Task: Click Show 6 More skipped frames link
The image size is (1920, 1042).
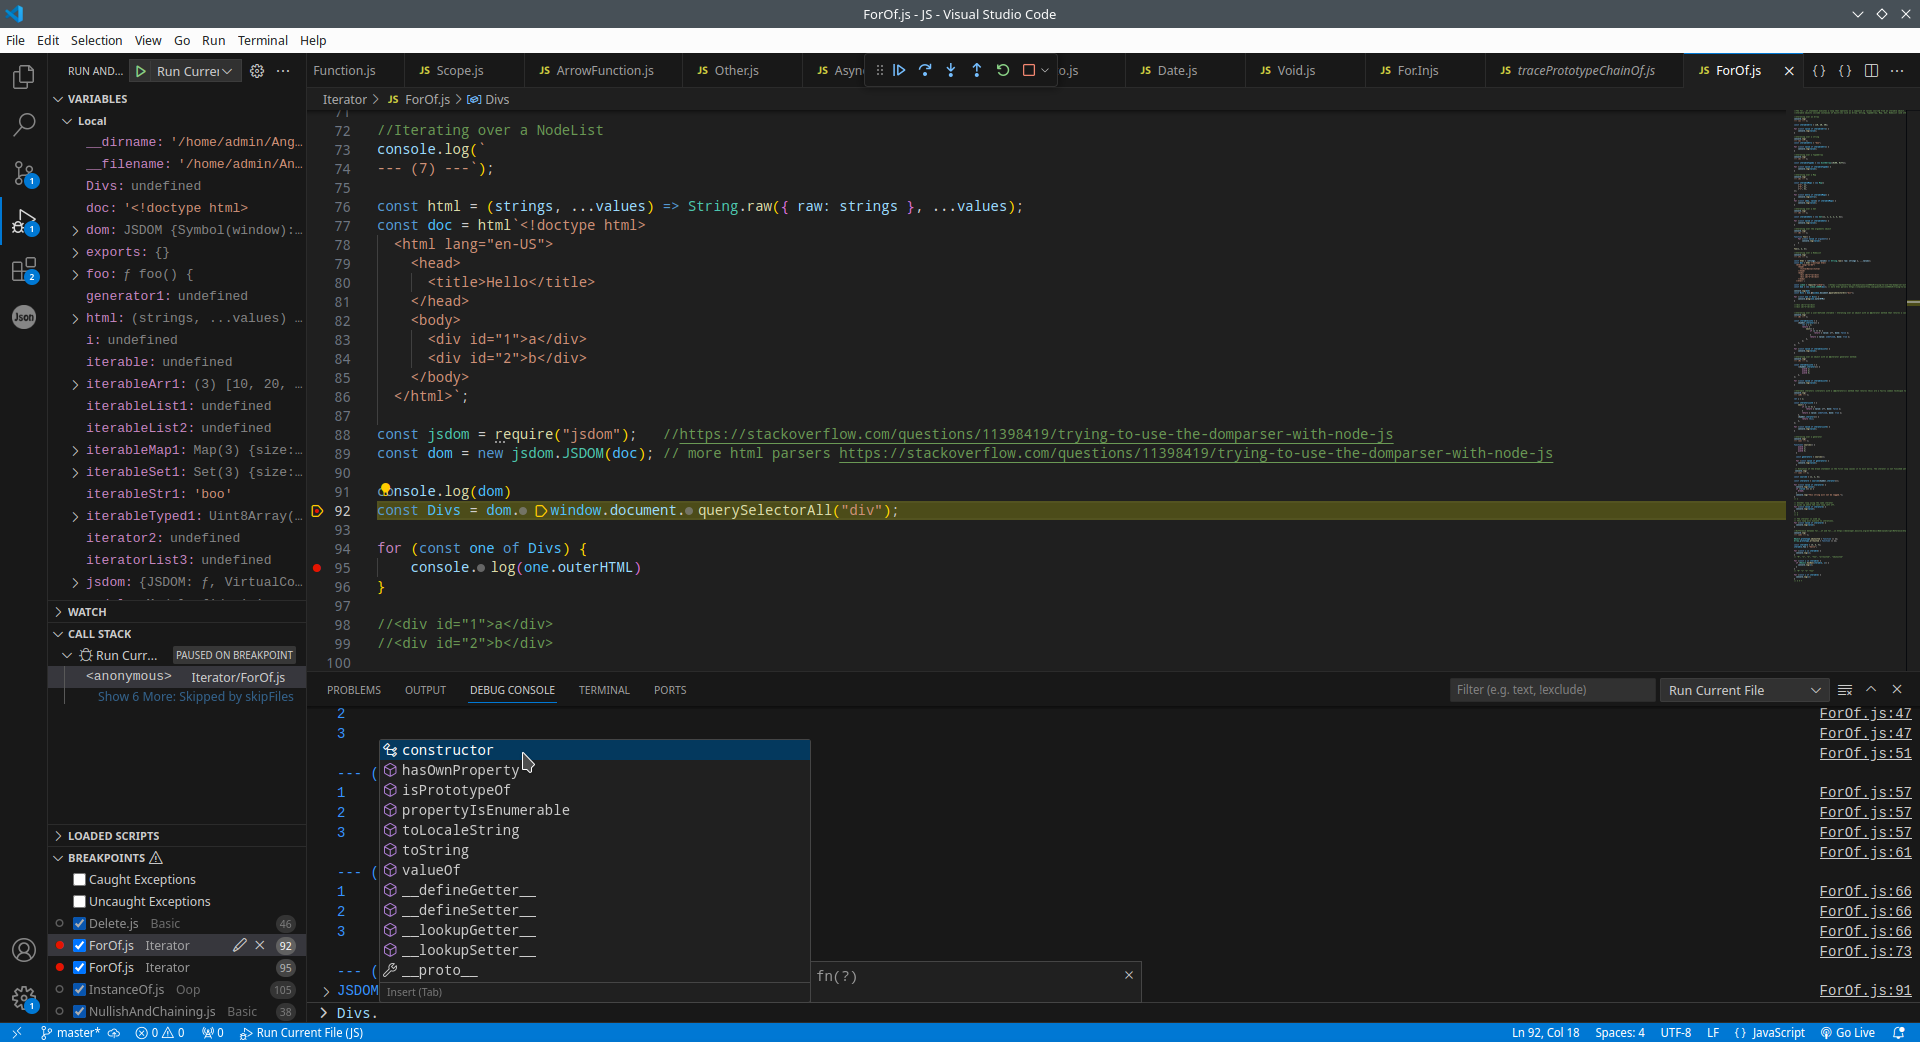Action: 195,697
